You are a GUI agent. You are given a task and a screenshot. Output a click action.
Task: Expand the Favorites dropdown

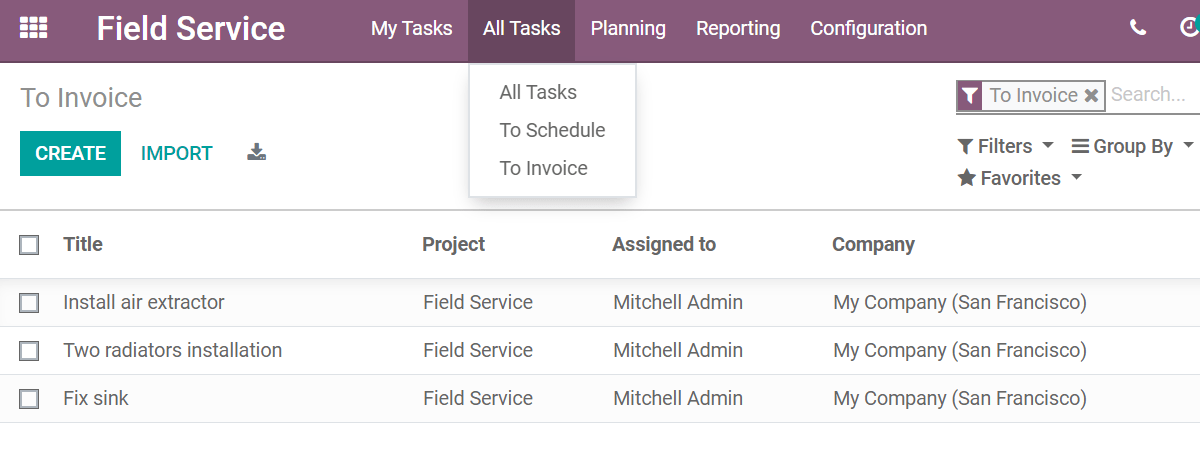1020,178
